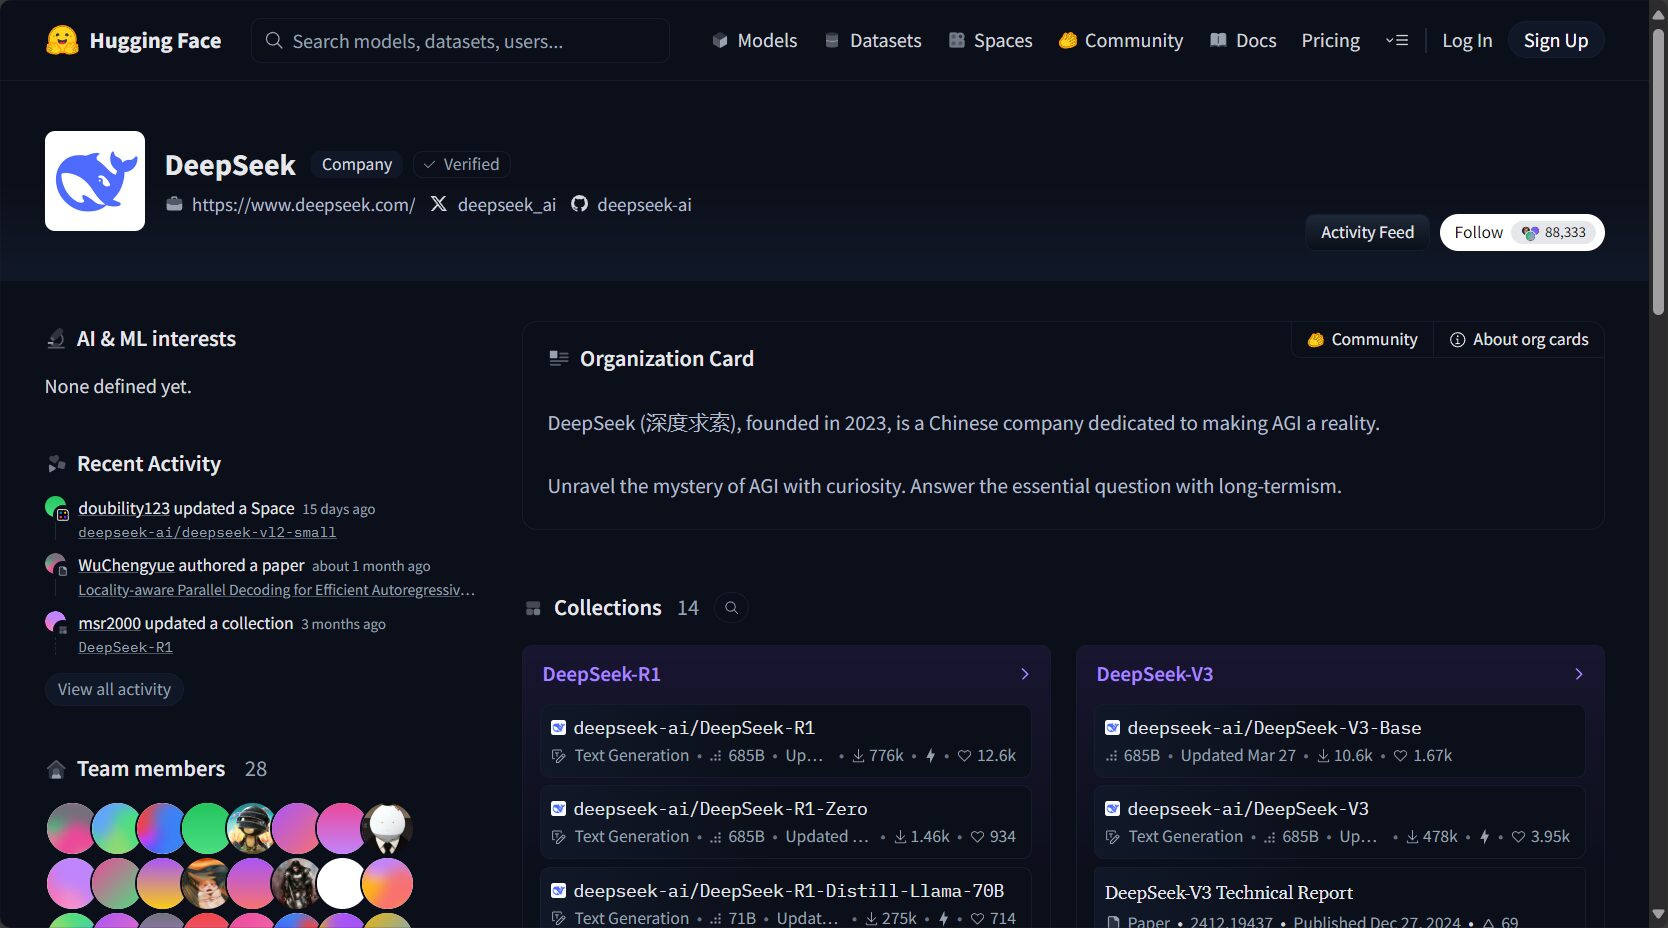Click the X (Twitter) logo icon
Screen dimensions: 1668x928
438,204
